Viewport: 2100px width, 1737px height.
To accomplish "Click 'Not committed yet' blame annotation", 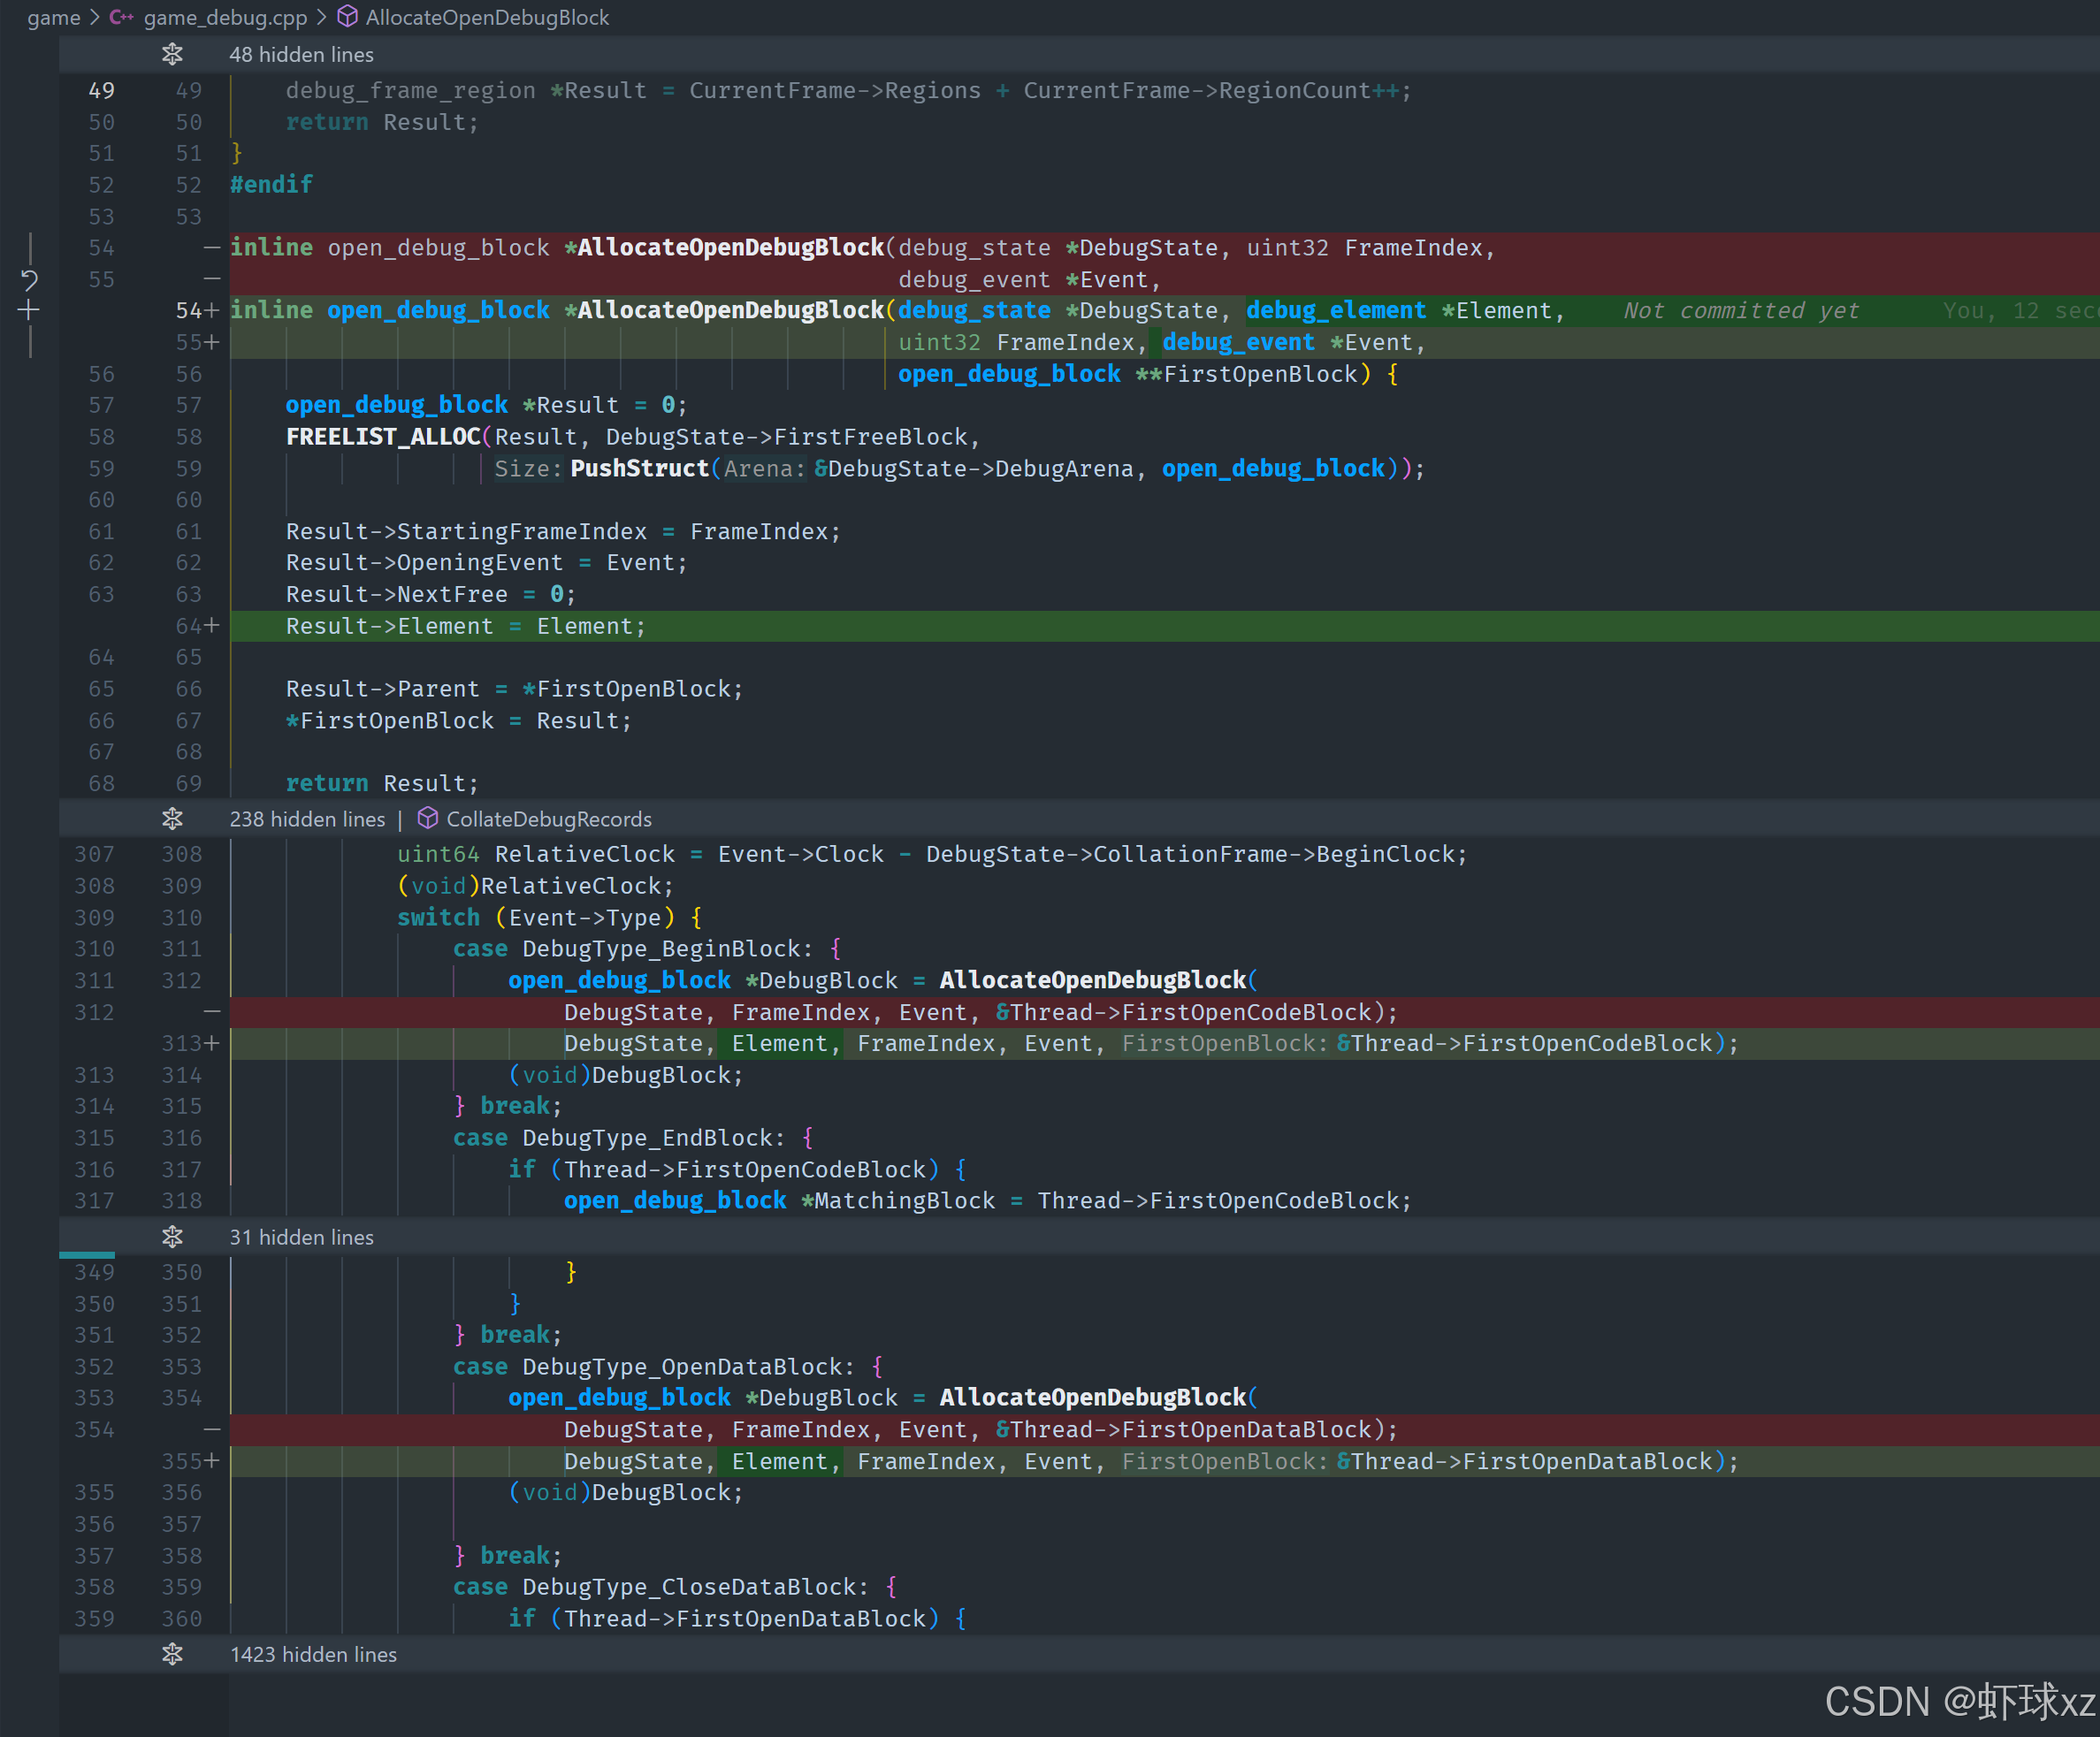I will (1740, 311).
